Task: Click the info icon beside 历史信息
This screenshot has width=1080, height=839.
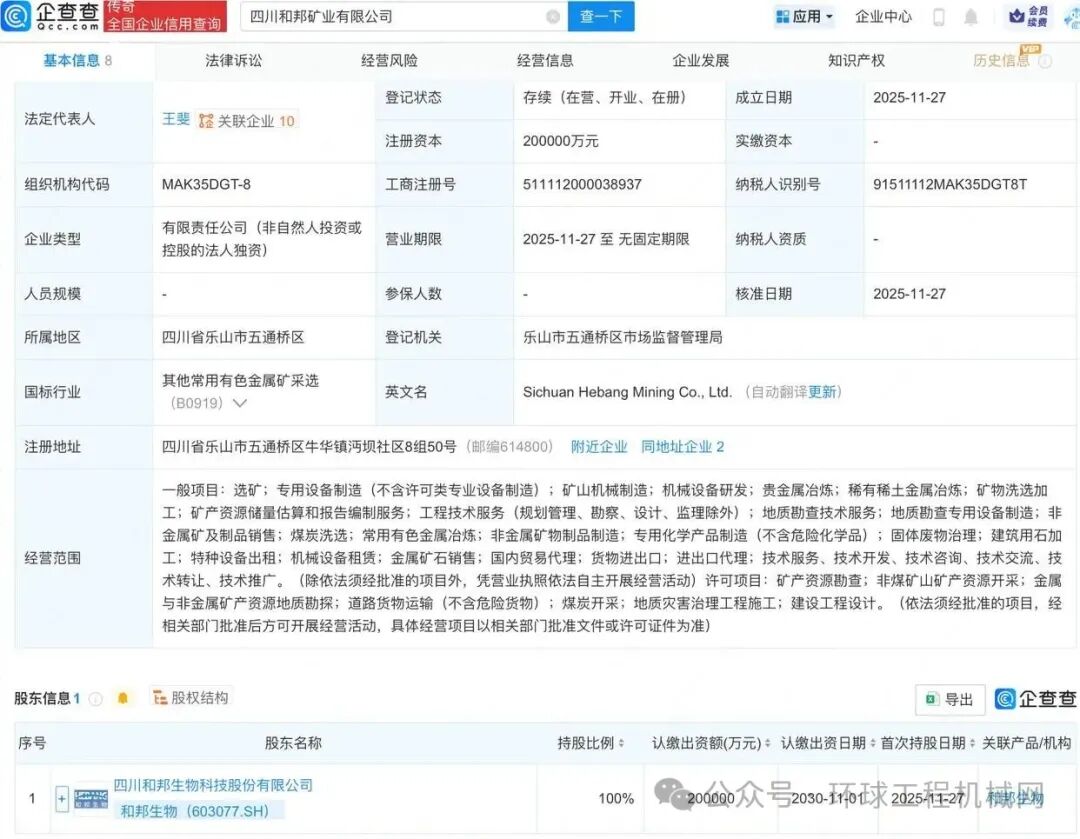Action: tap(1045, 61)
